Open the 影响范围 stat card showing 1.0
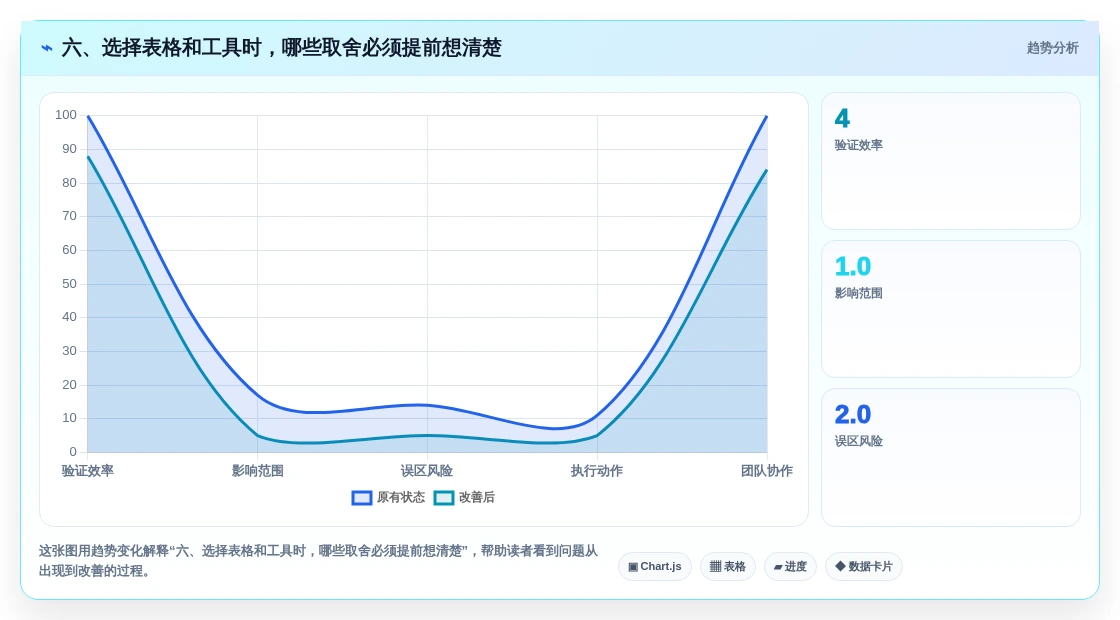The width and height of the screenshot is (1120, 620). coord(951,309)
